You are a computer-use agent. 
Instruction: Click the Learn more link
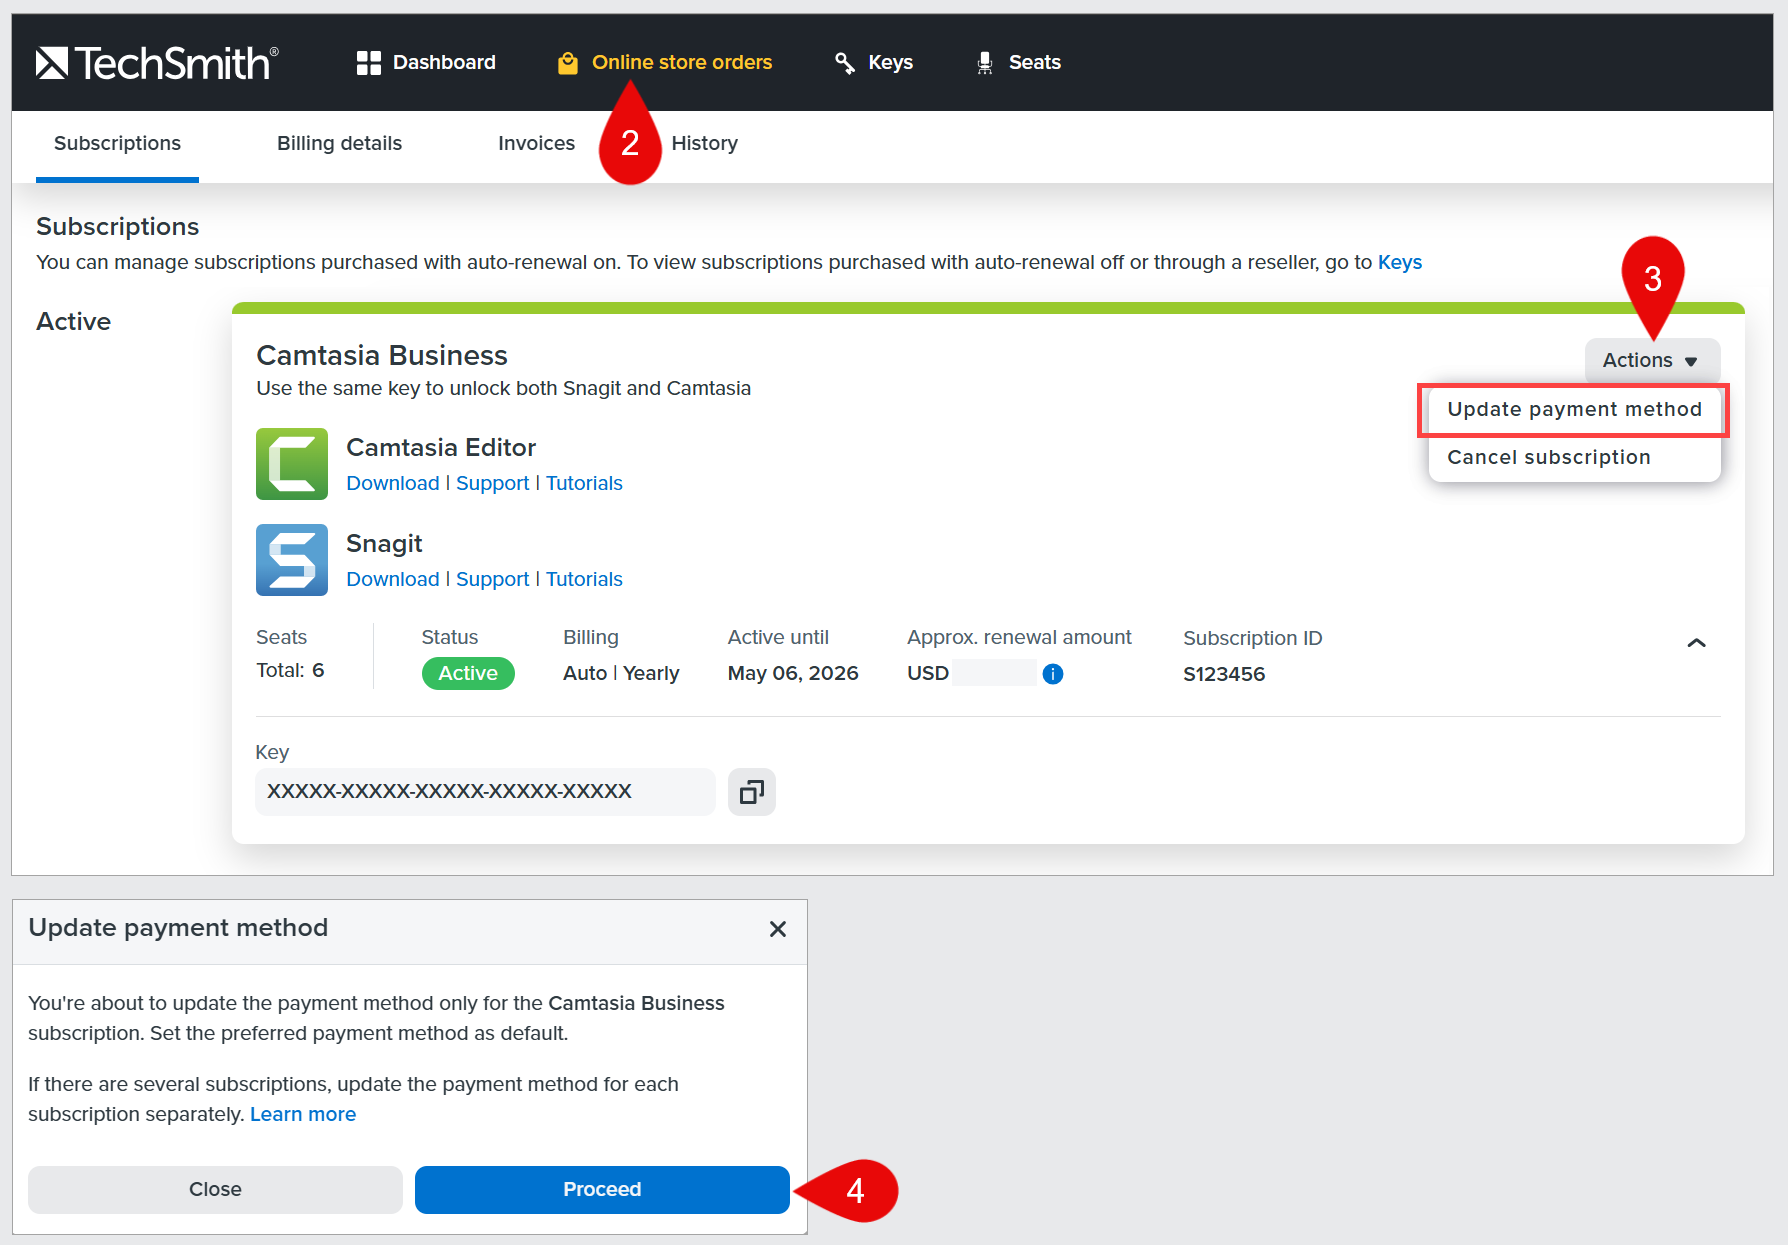(303, 1115)
